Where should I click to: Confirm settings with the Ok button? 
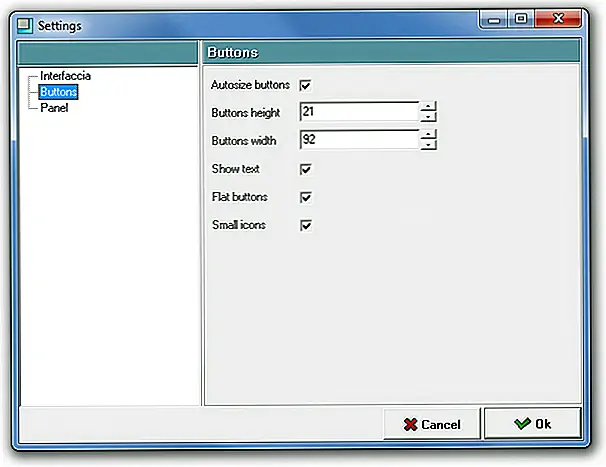[x=533, y=424]
